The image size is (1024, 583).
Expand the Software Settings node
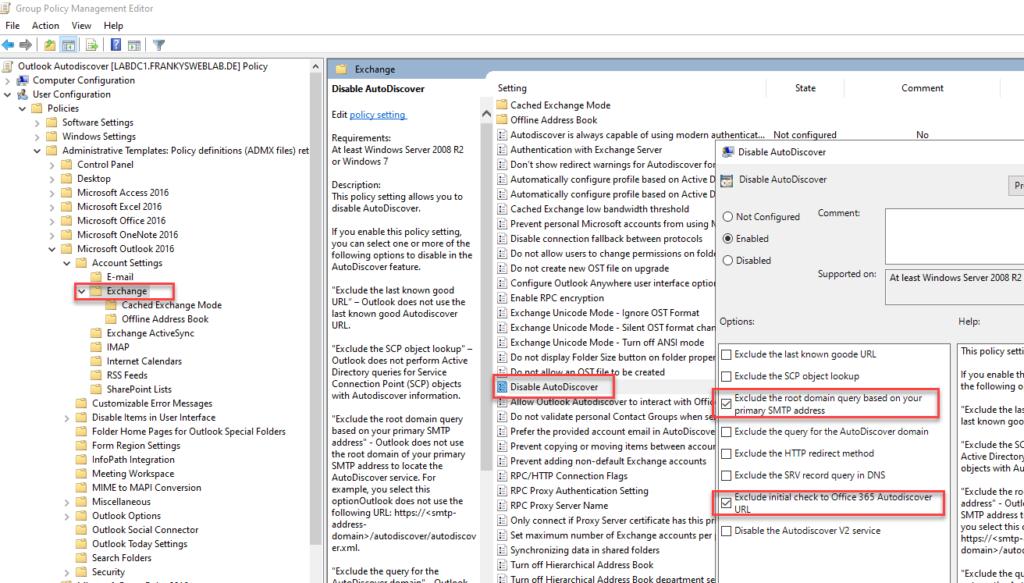37,123
